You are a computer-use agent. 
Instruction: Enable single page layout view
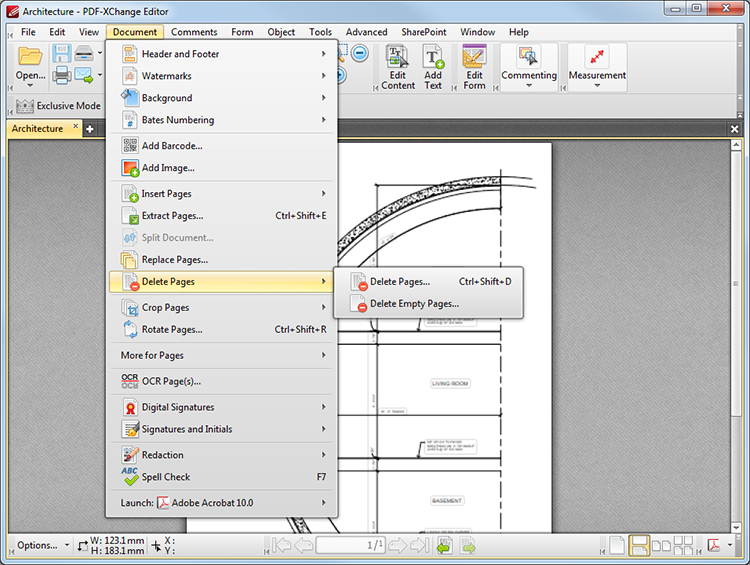coord(617,545)
